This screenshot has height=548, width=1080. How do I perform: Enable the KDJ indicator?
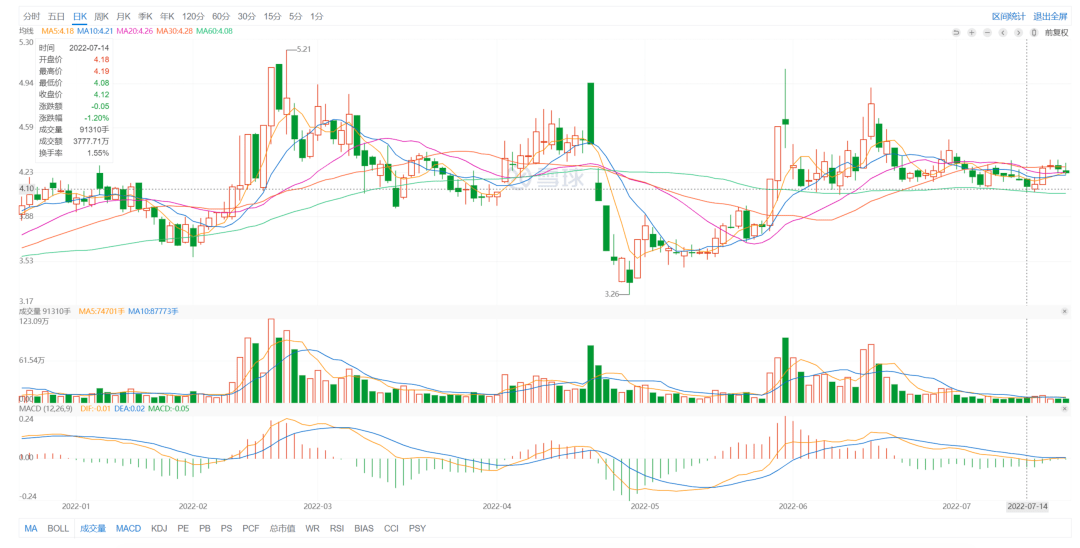[x=159, y=528]
